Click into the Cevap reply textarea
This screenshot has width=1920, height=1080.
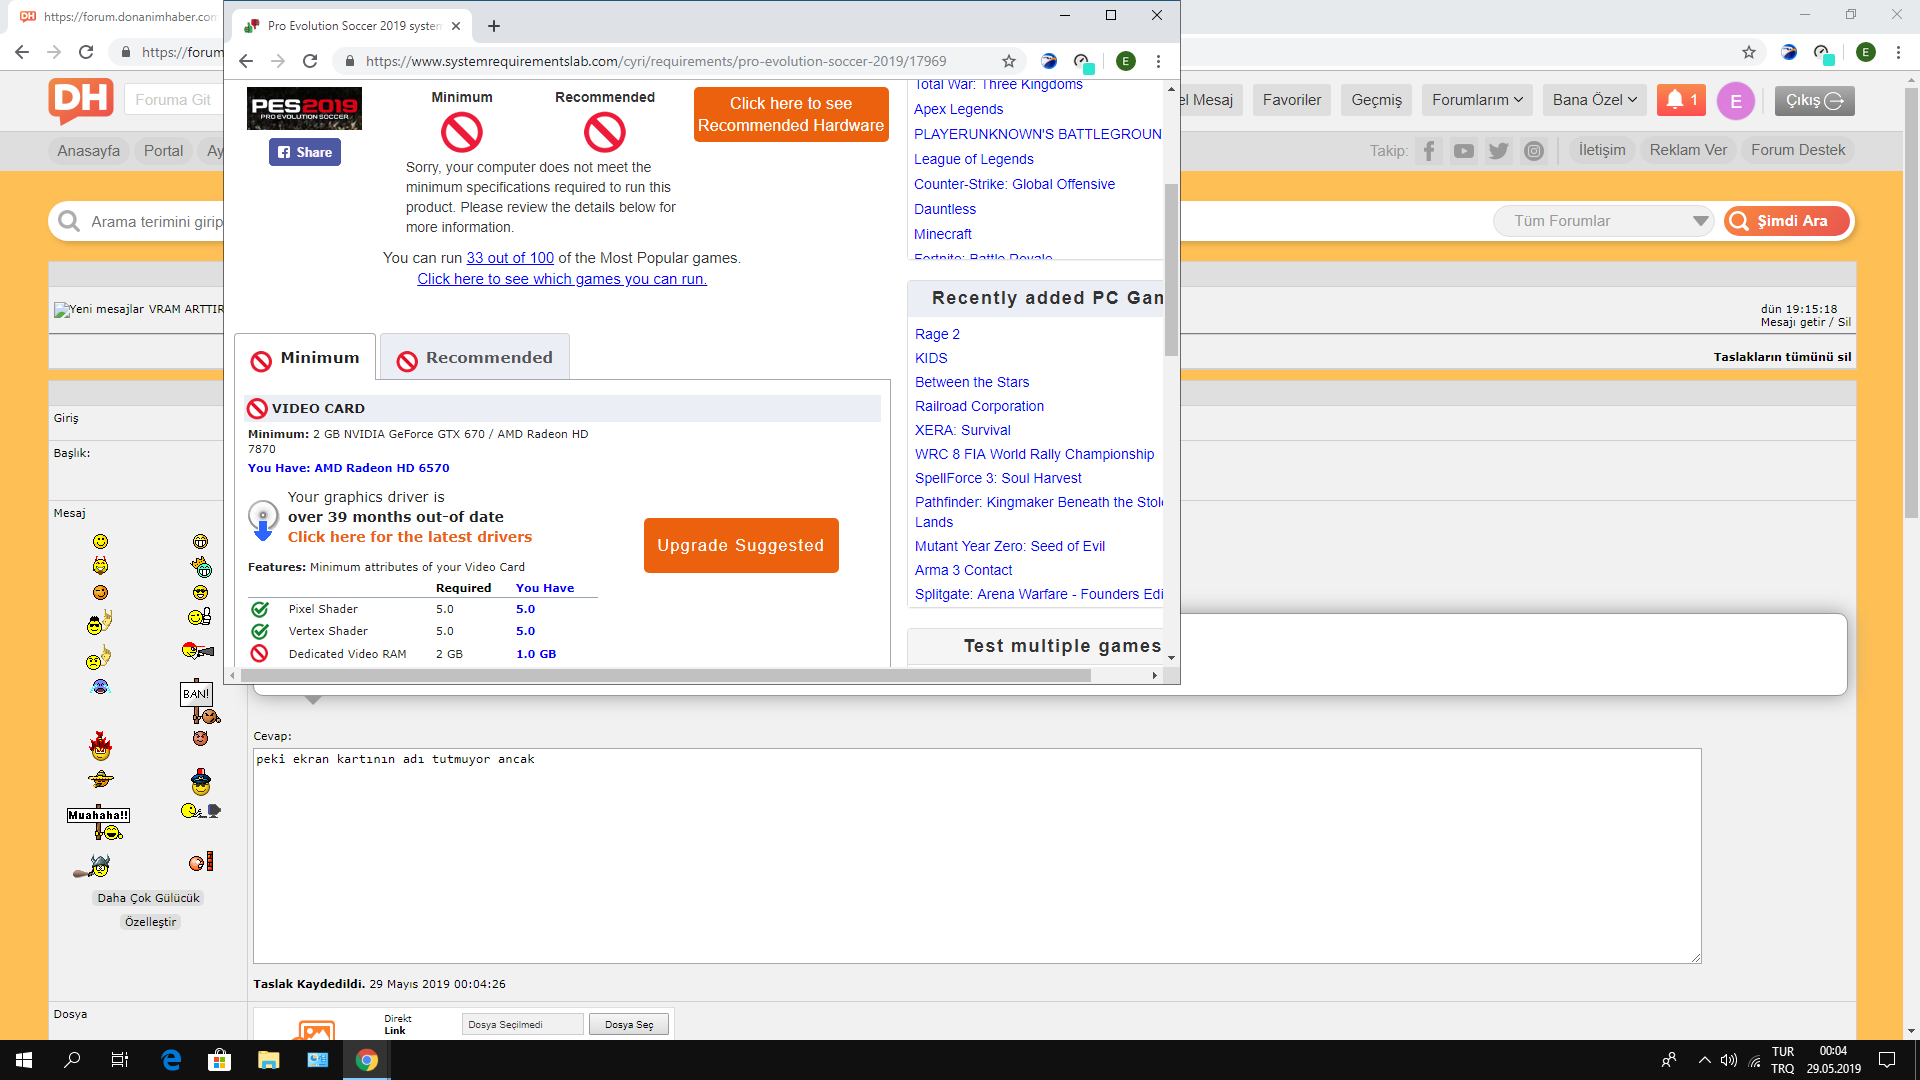tap(977, 856)
